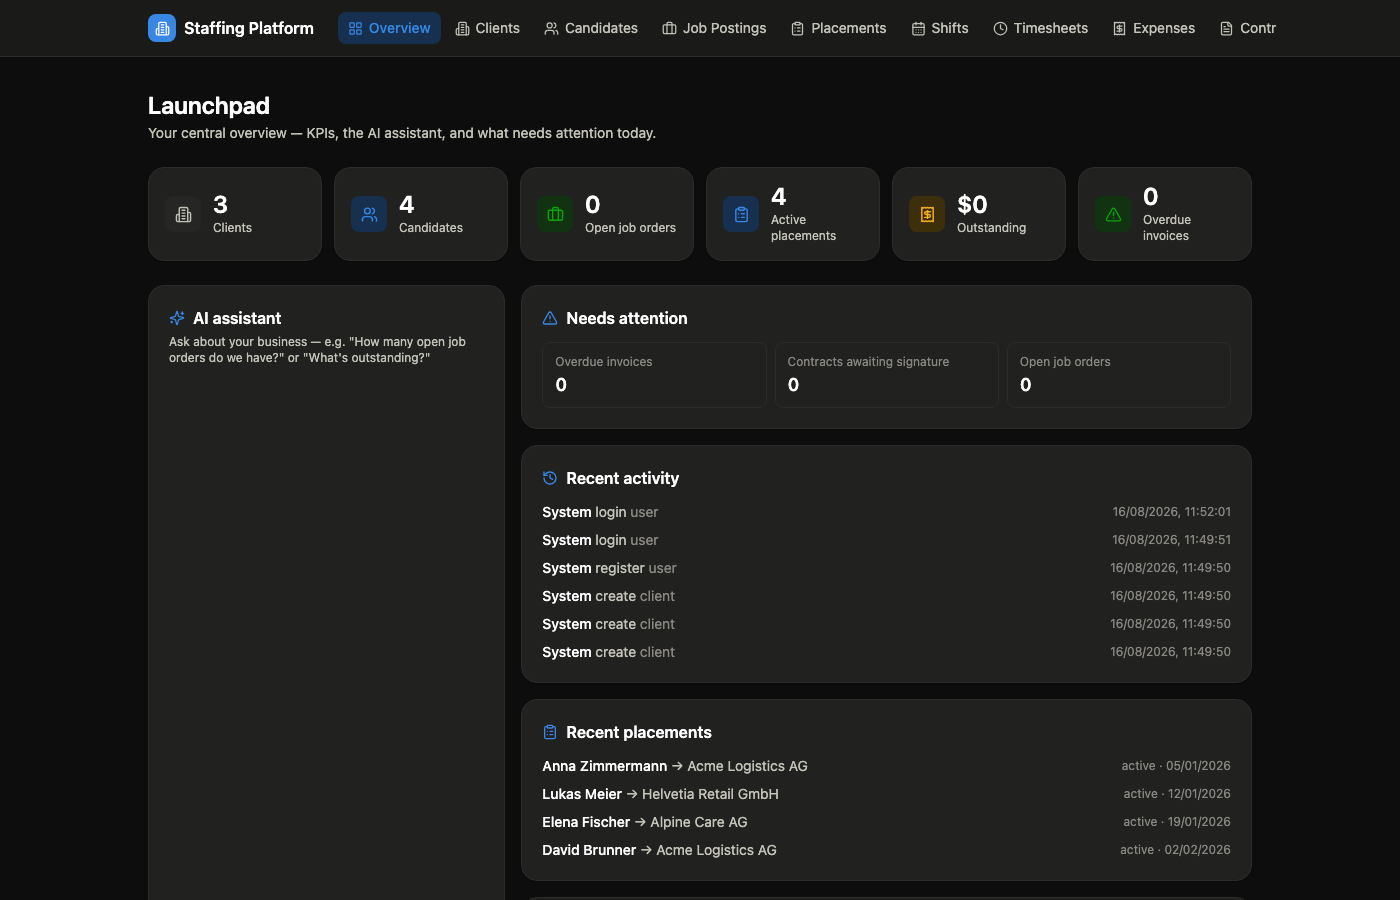Click the Recent activity history icon
Screen dimensions: 1400x900
(550, 478)
